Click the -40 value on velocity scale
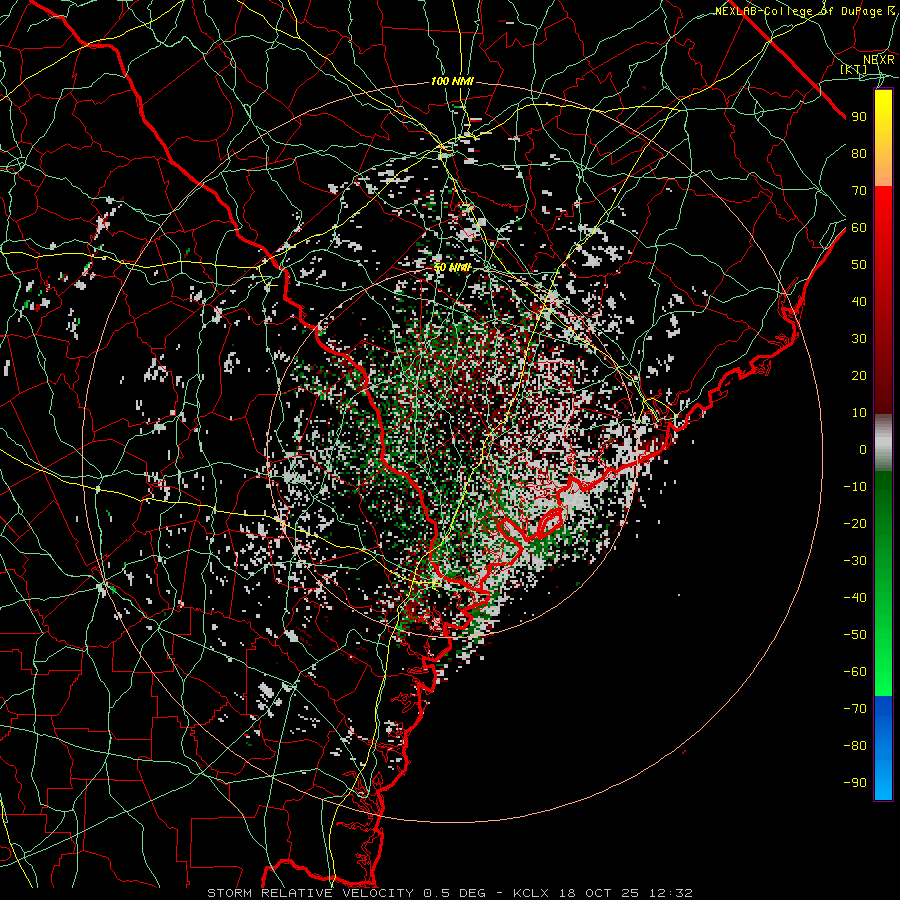The width and height of the screenshot is (900, 900). [x=855, y=598]
